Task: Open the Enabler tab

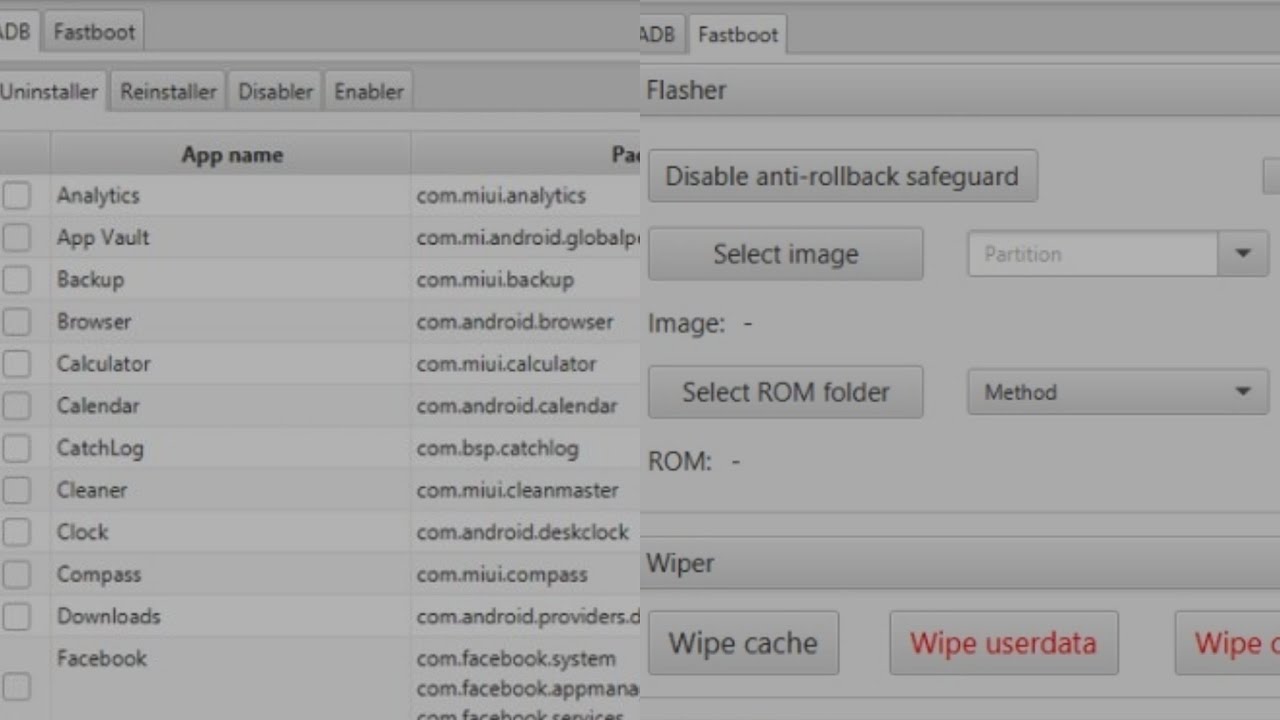Action: 368,92
